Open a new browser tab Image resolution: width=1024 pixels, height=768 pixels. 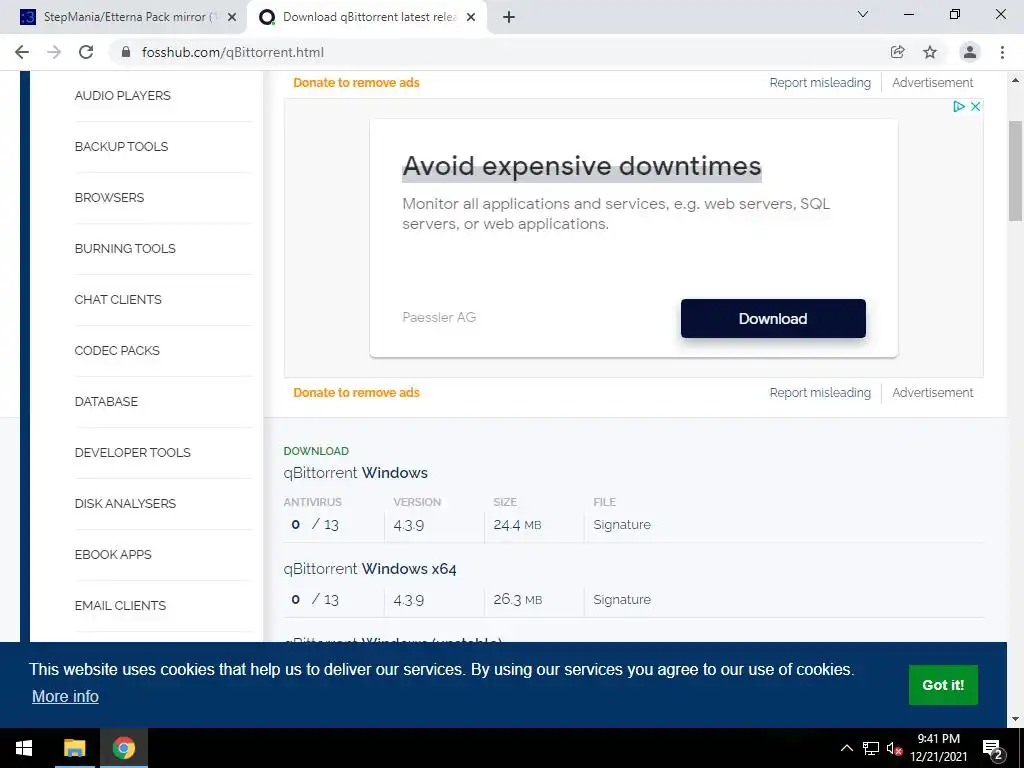pyautogui.click(x=509, y=17)
